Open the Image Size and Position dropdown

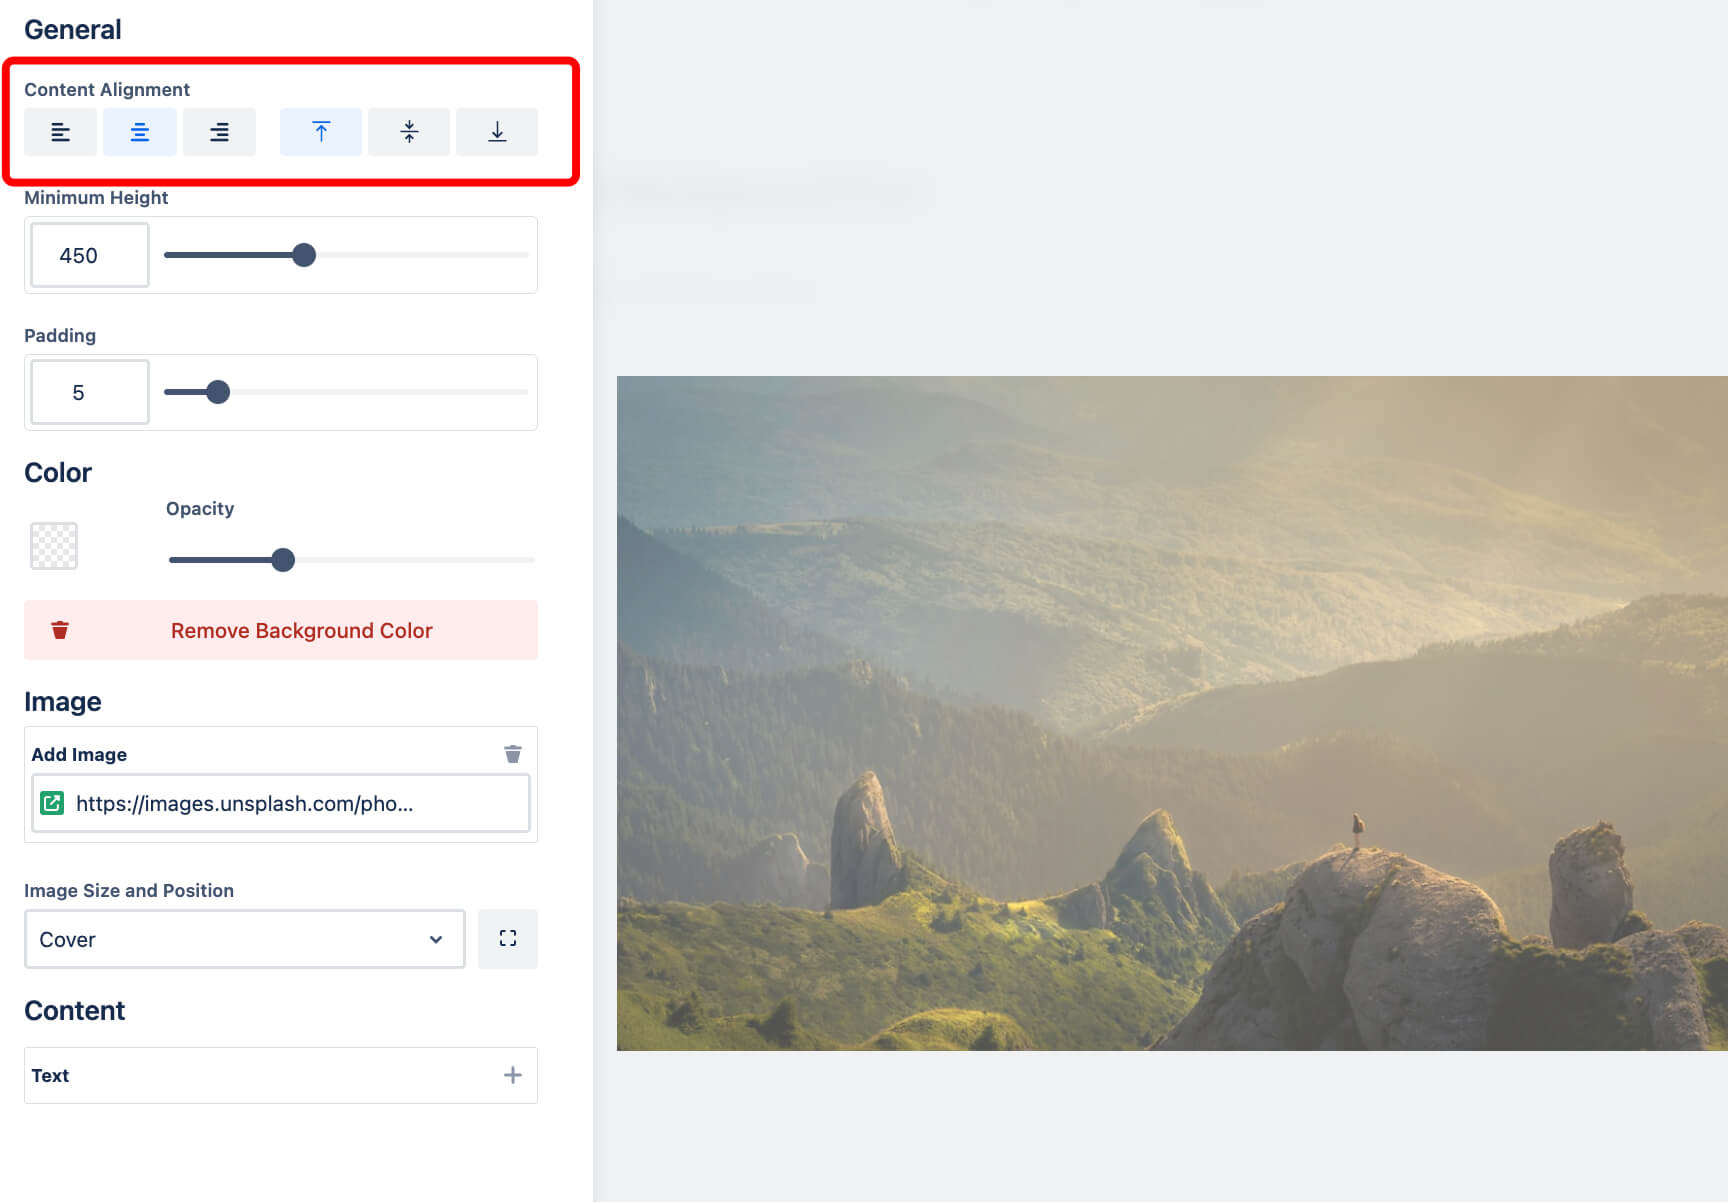click(244, 939)
